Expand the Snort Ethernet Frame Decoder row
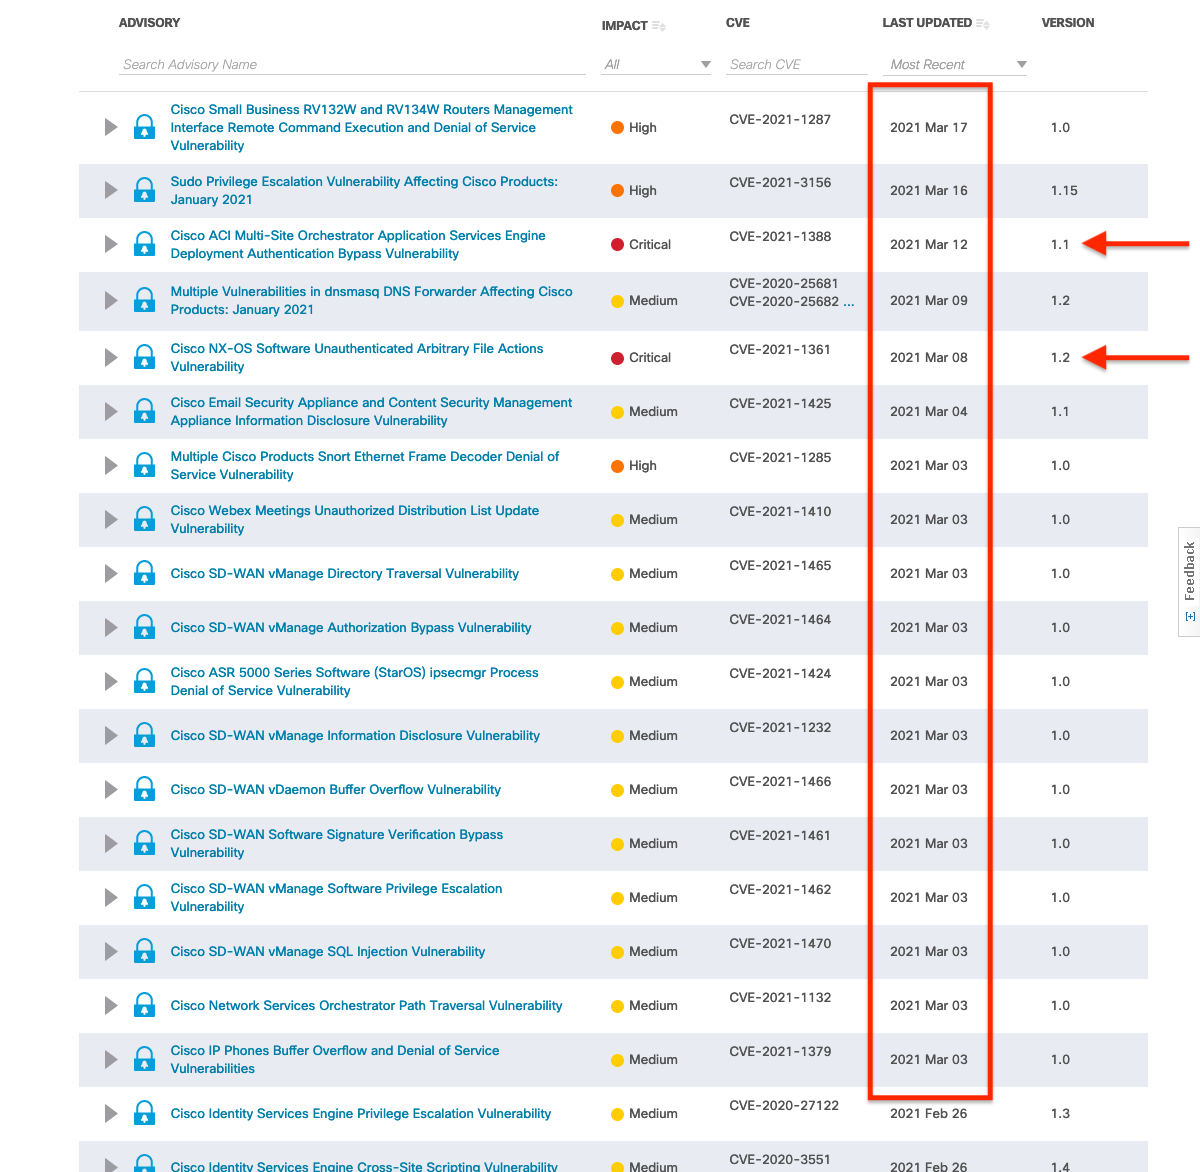 pyautogui.click(x=111, y=465)
